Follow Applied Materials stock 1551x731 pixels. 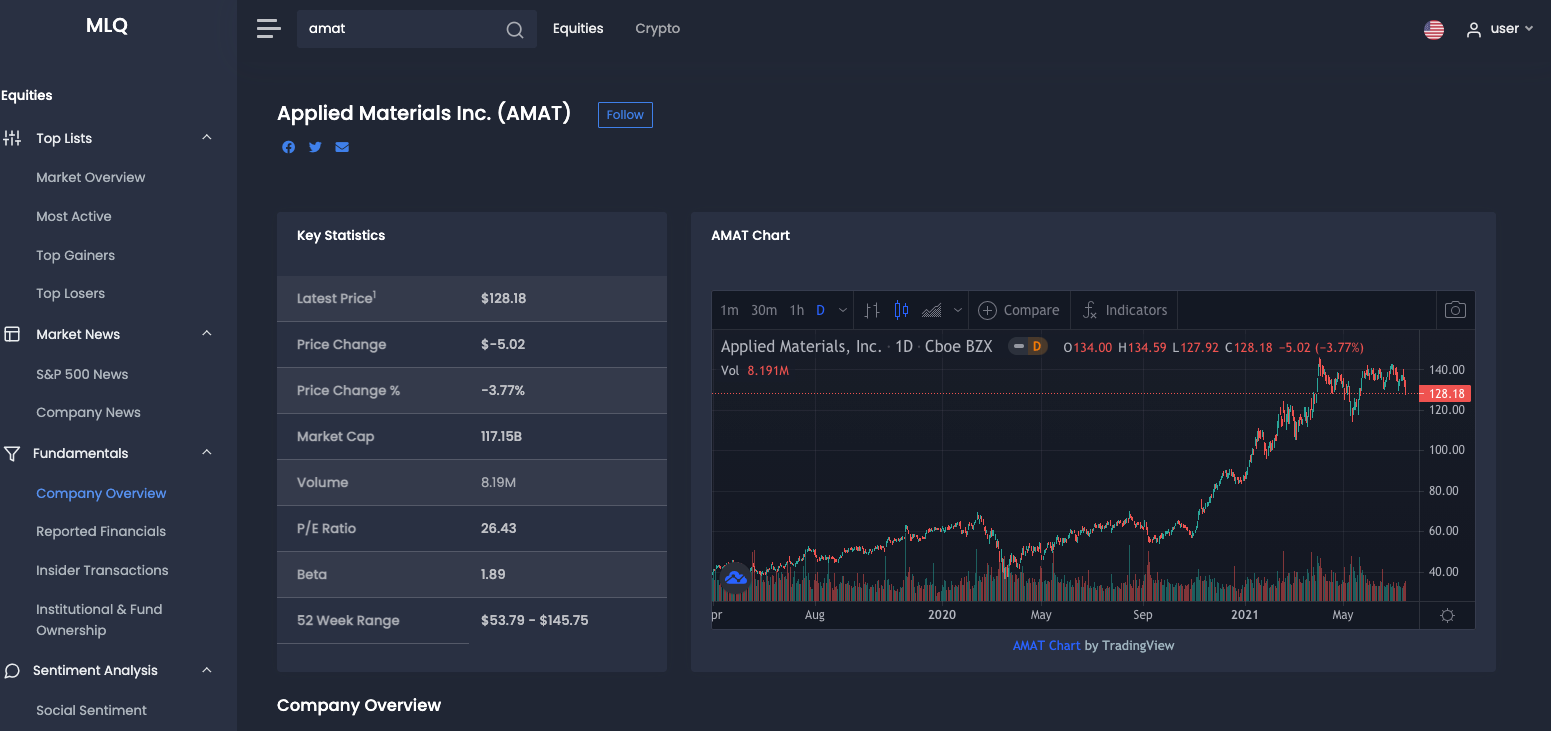tap(625, 115)
